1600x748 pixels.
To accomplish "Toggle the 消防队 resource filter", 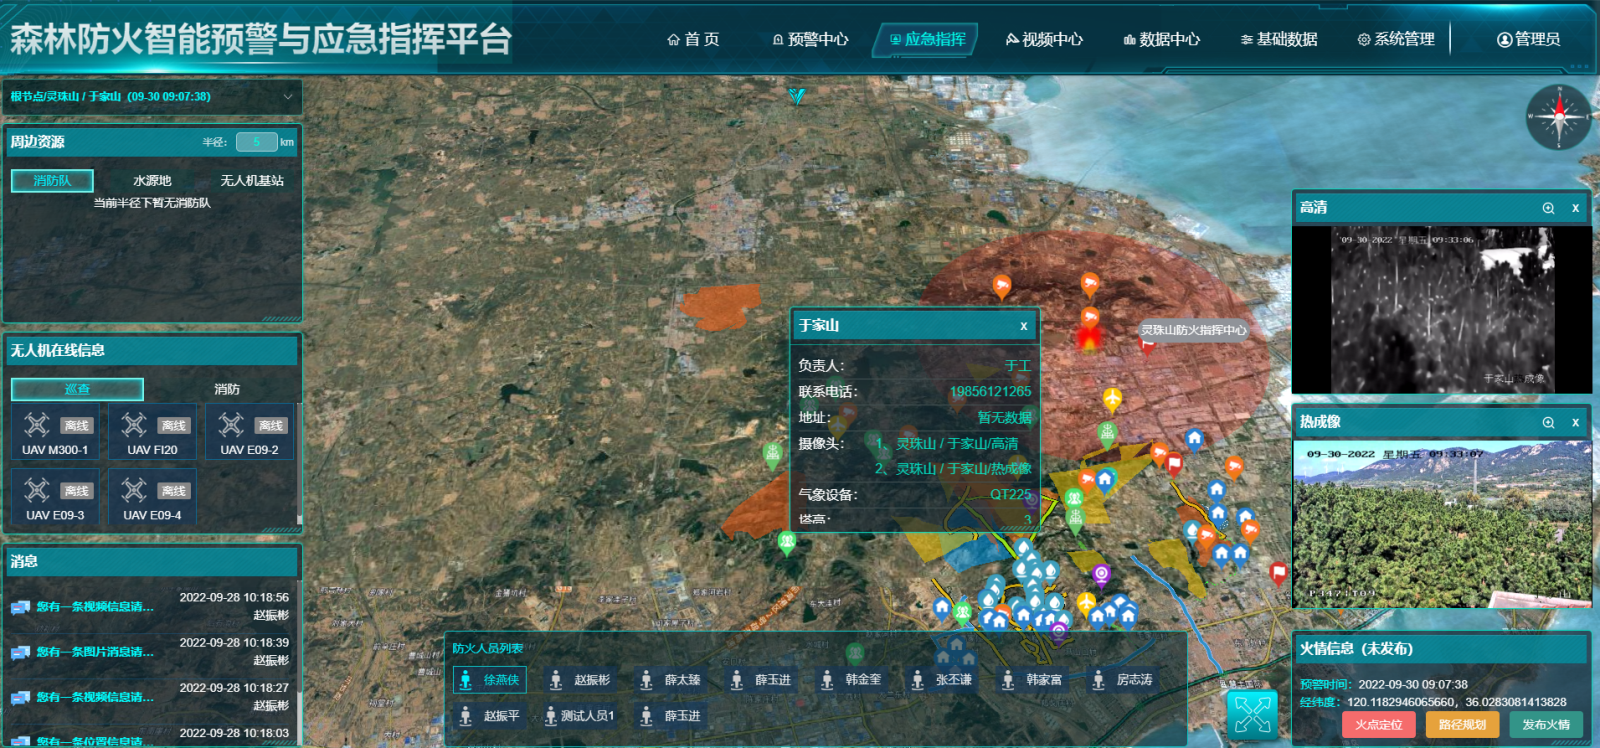I will tap(52, 181).
